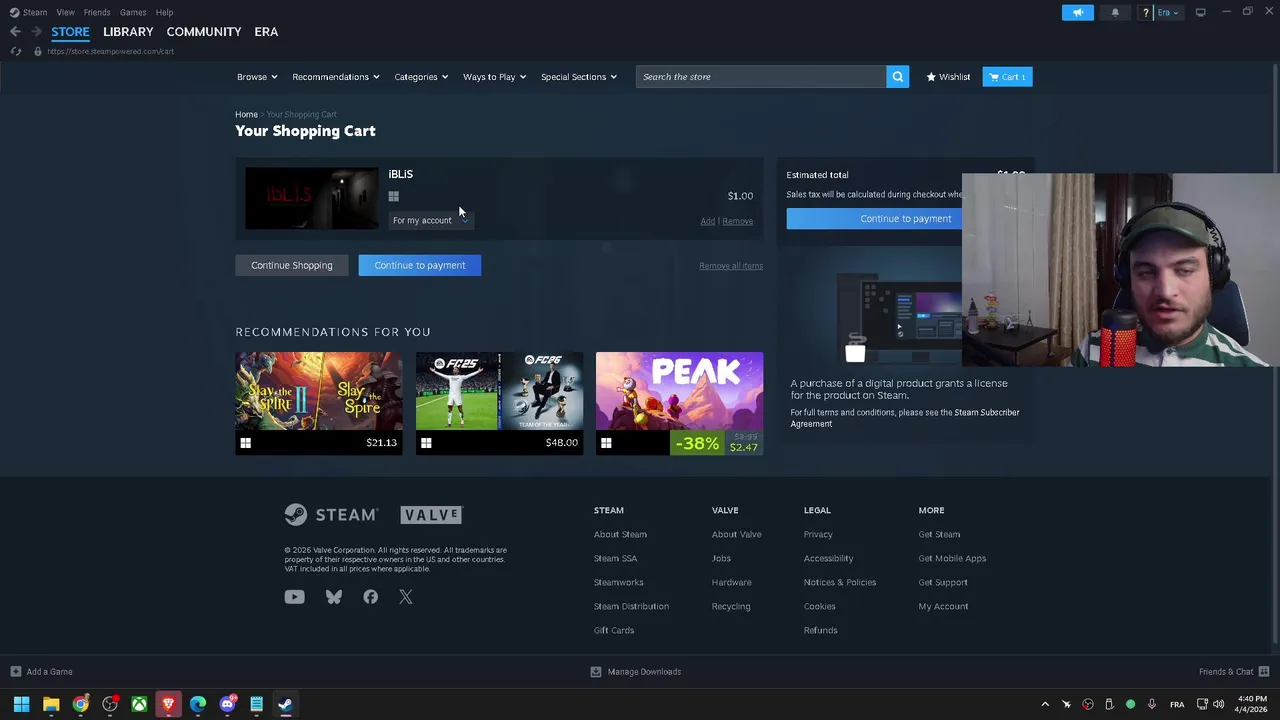The width and height of the screenshot is (1280, 720).
Task: Open the Steam menu
Action: click(28, 12)
